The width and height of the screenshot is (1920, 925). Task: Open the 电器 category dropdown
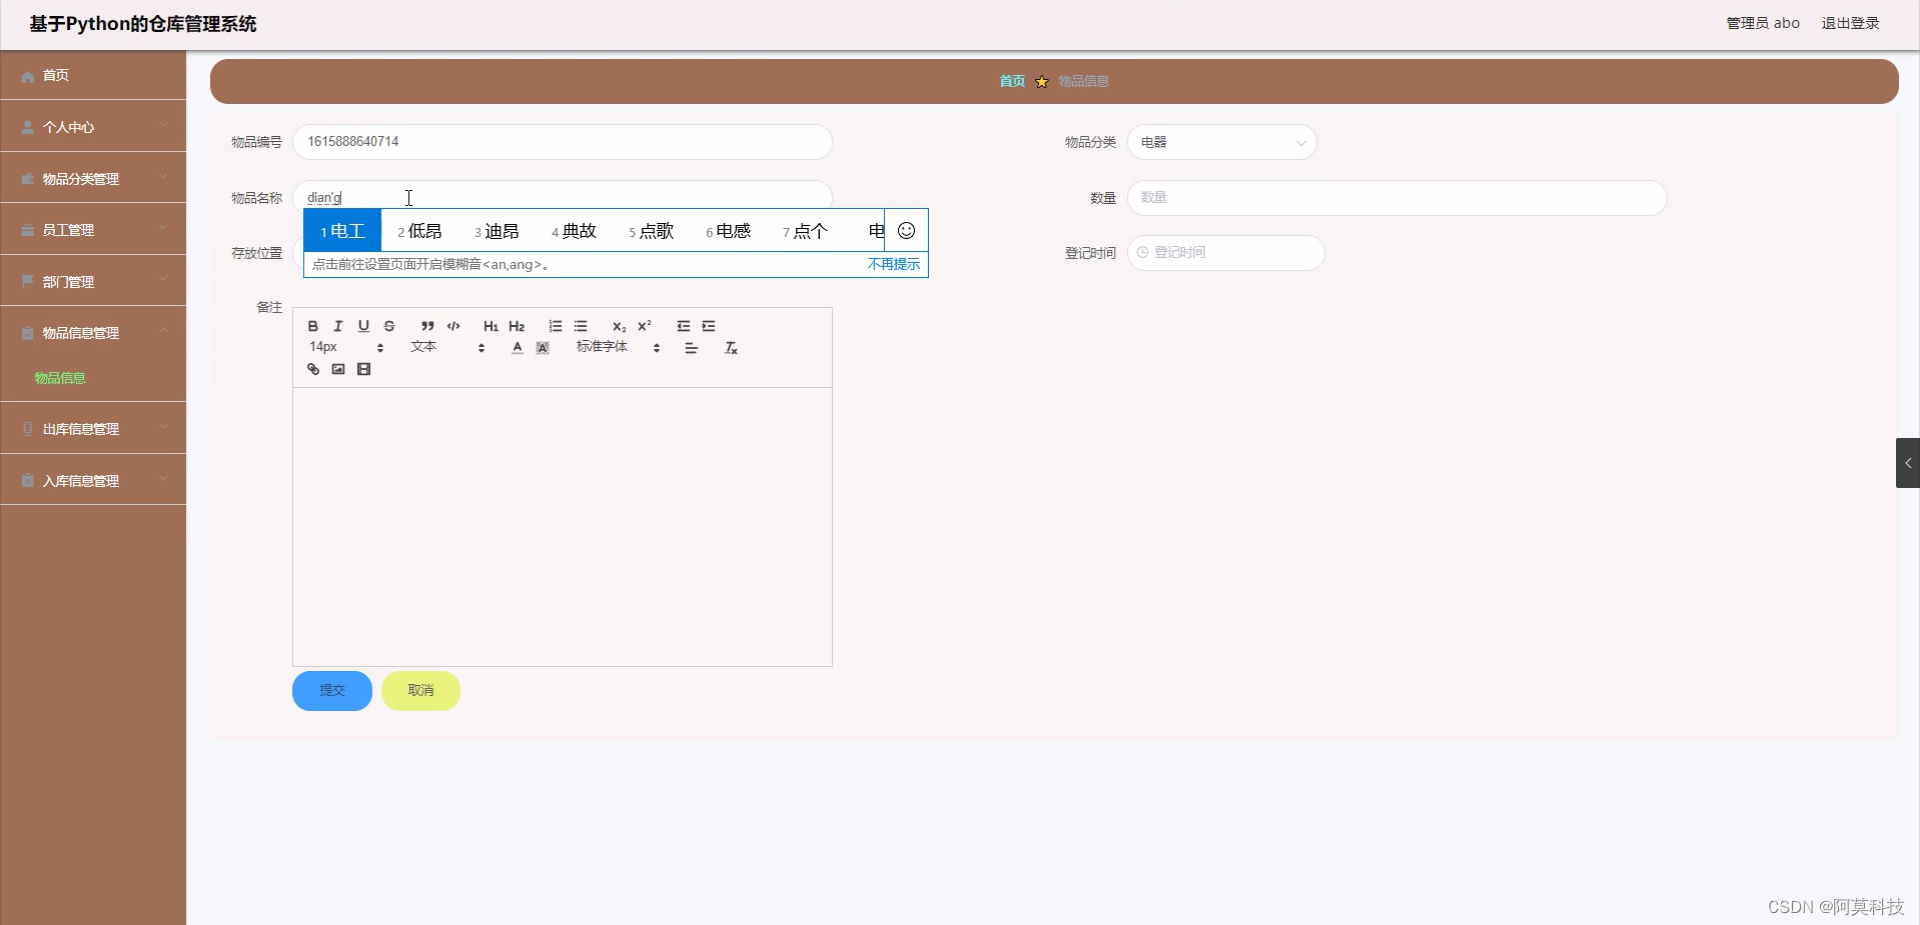coord(1222,142)
